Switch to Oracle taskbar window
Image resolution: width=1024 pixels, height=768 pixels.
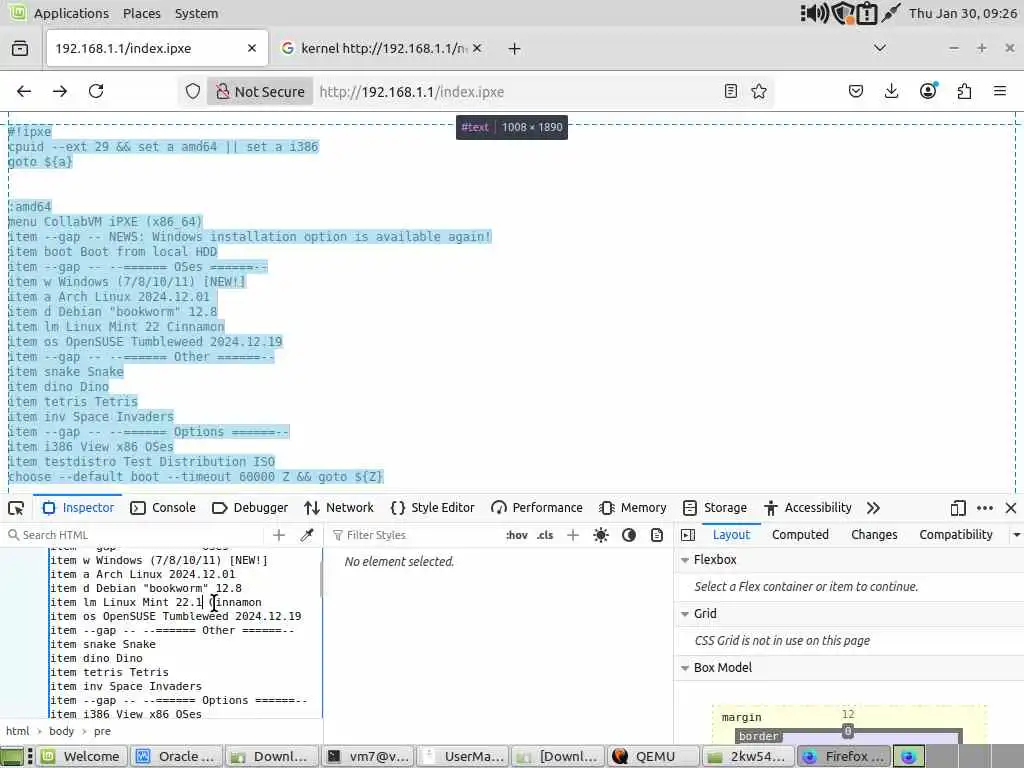pyautogui.click(x=176, y=756)
